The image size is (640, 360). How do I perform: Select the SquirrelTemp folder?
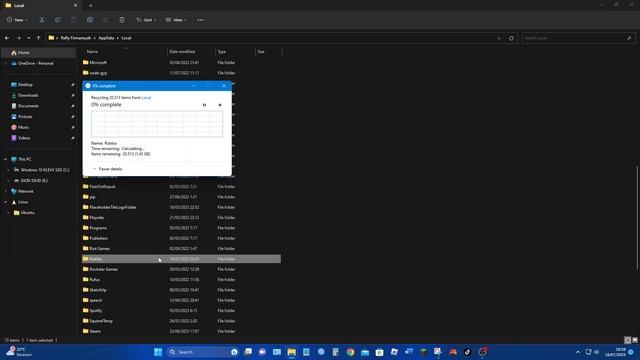pyautogui.click(x=101, y=321)
